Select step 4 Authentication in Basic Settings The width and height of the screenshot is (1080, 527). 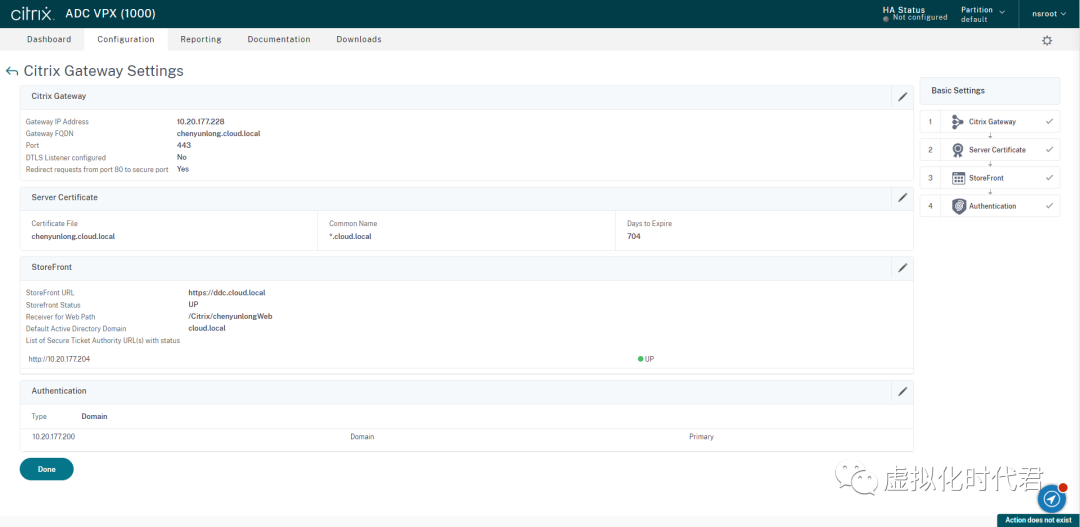point(990,206)
